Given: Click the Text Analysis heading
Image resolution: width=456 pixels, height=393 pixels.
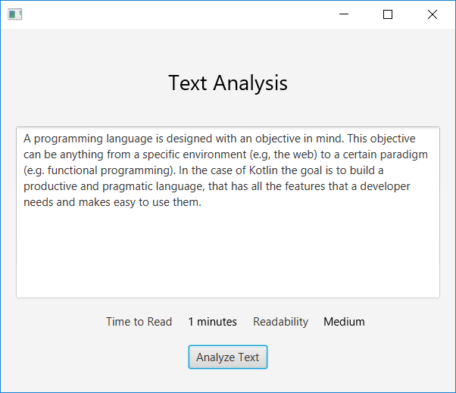Looking at the screenshot, I should tap(228, 83).
